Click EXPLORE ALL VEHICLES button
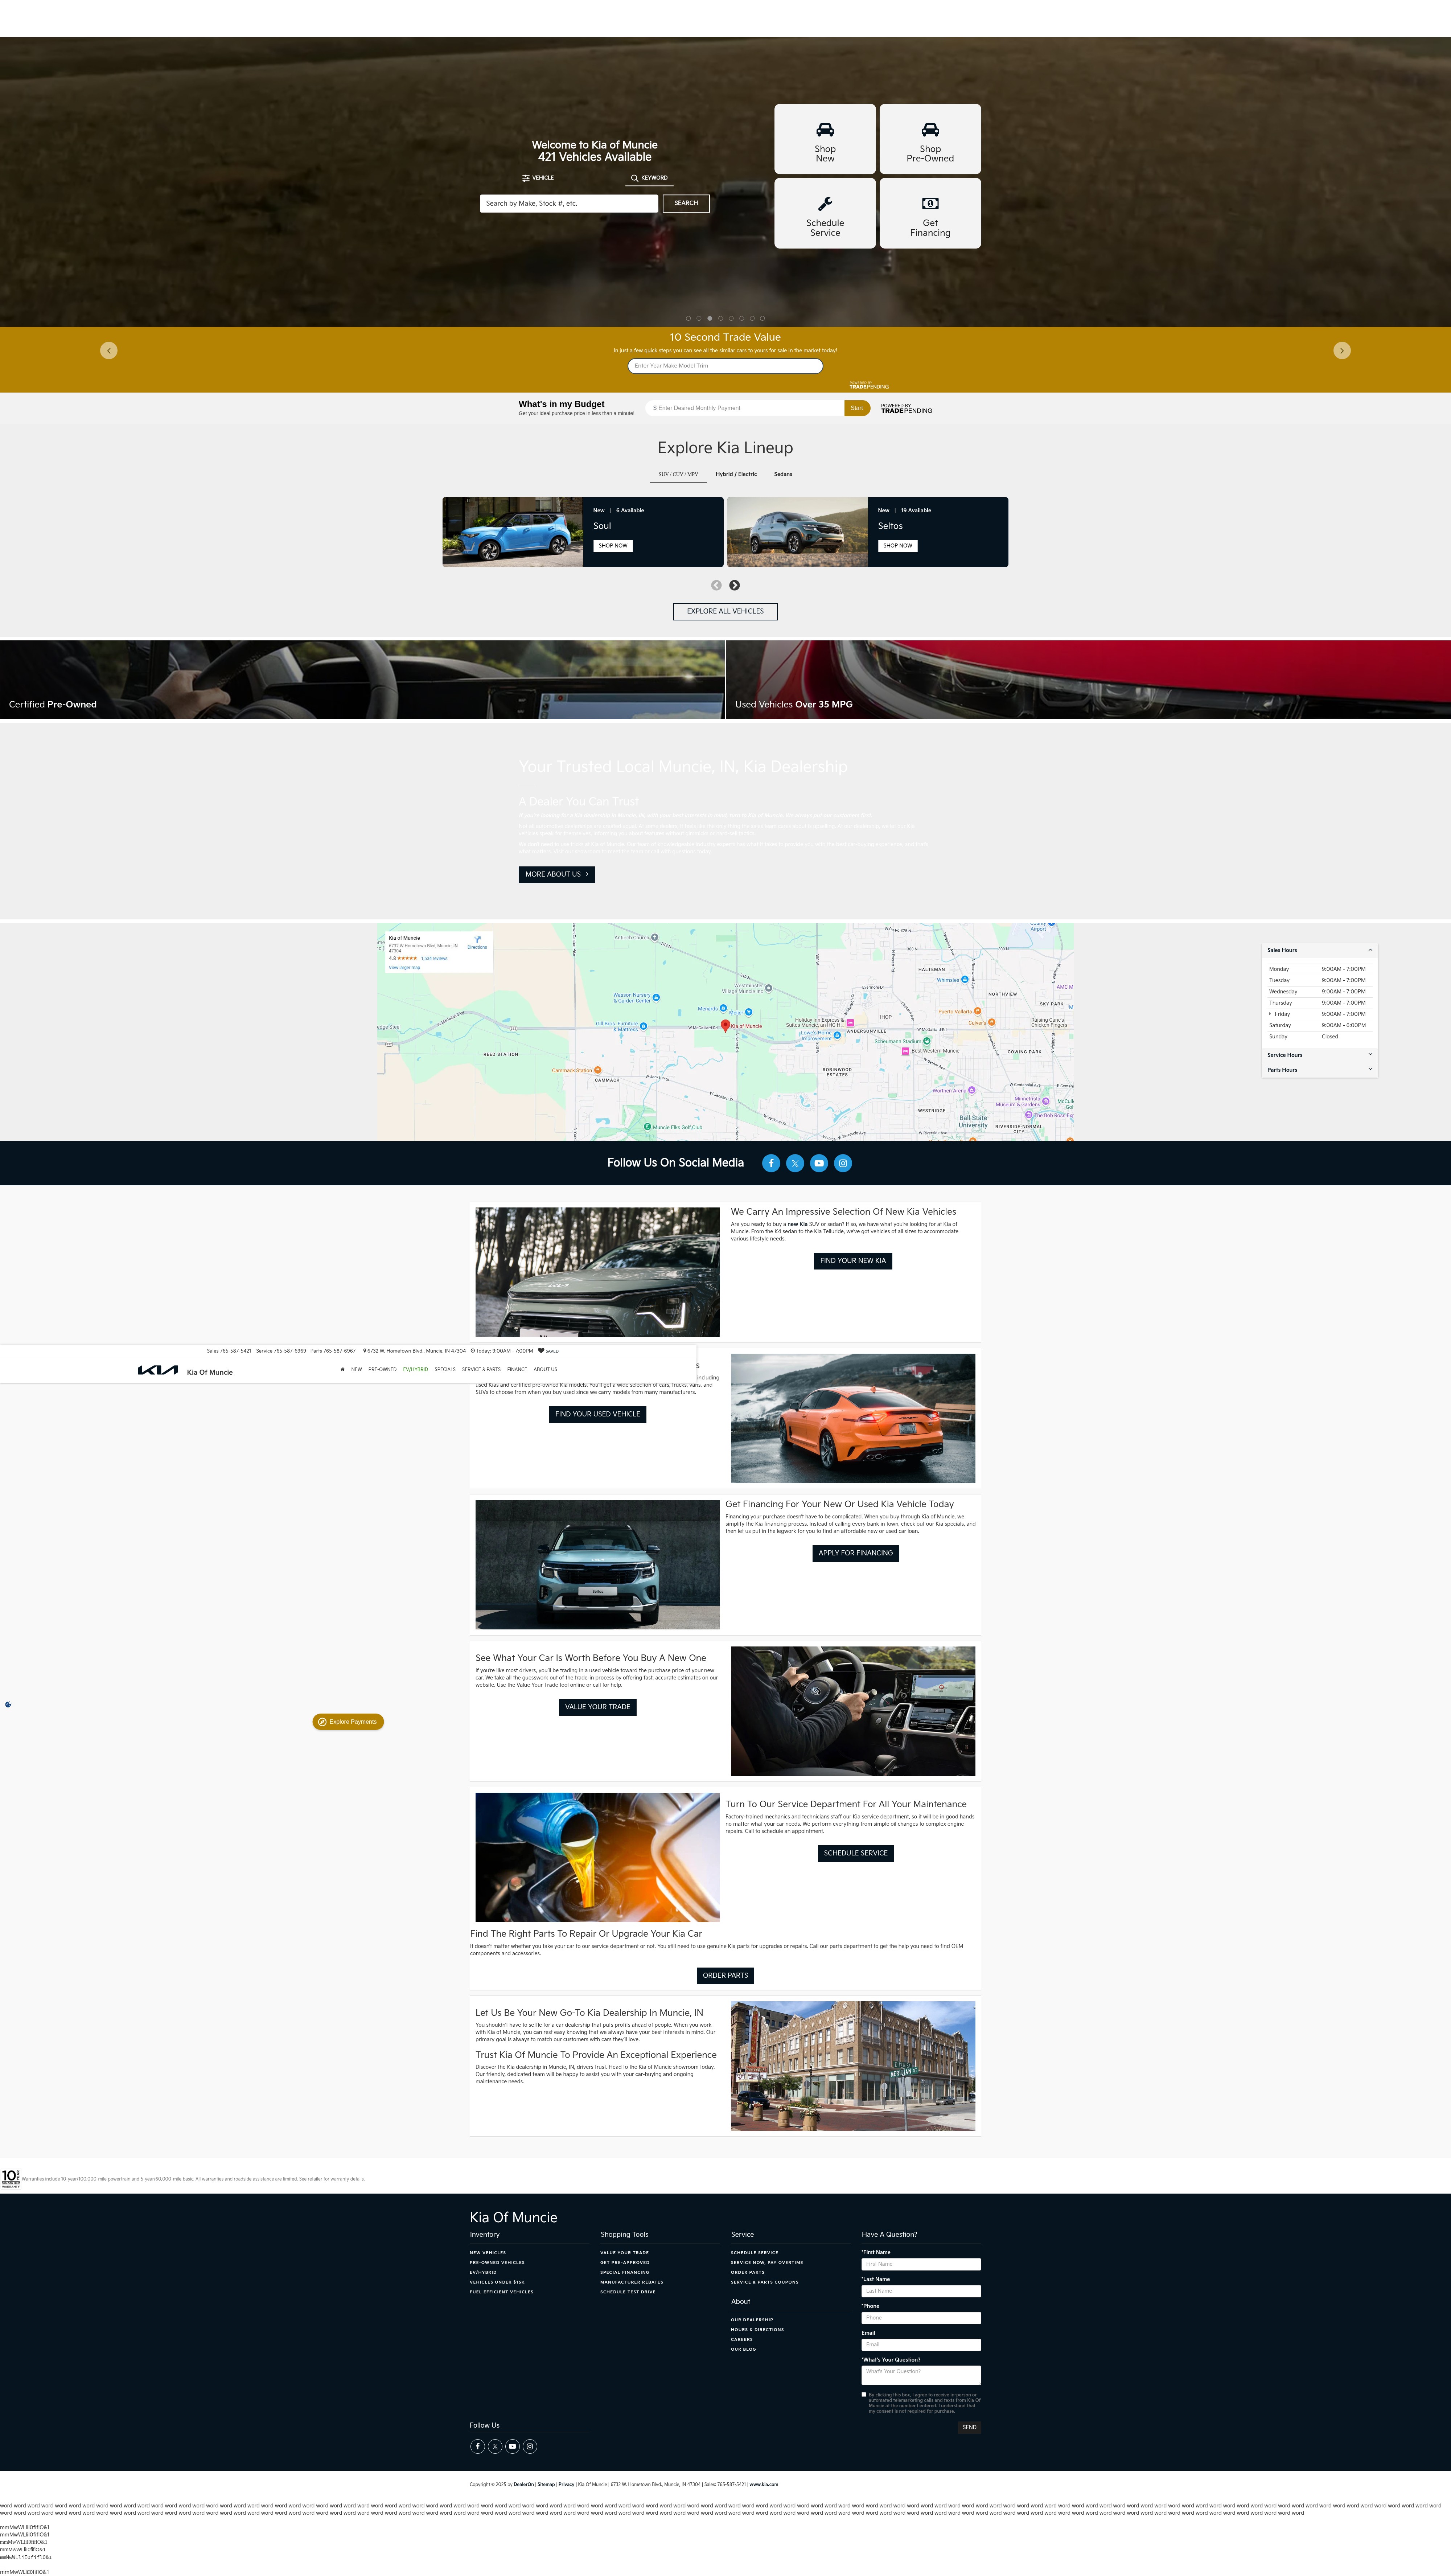The width and height of the screenshot is (1451, 2576). [x=725, y=611]
